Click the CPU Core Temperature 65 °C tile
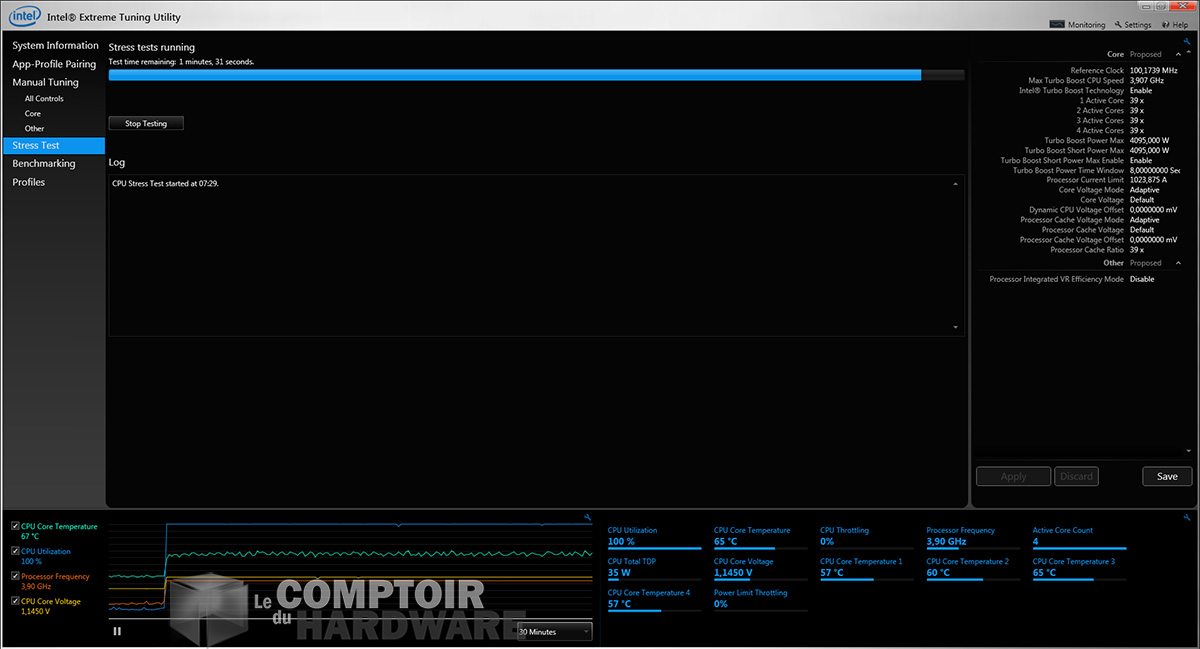Screen dimensions: 1200x649 point(761,537)
